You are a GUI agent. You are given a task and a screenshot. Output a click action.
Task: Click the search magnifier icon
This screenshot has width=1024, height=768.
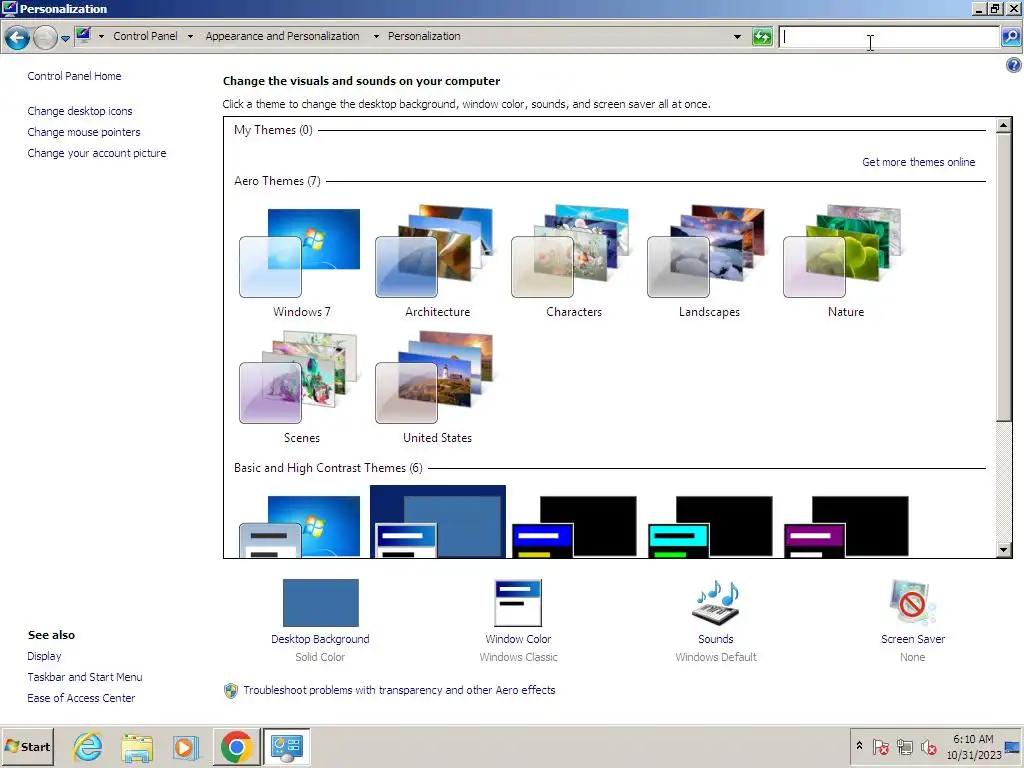pos(1011,37)
